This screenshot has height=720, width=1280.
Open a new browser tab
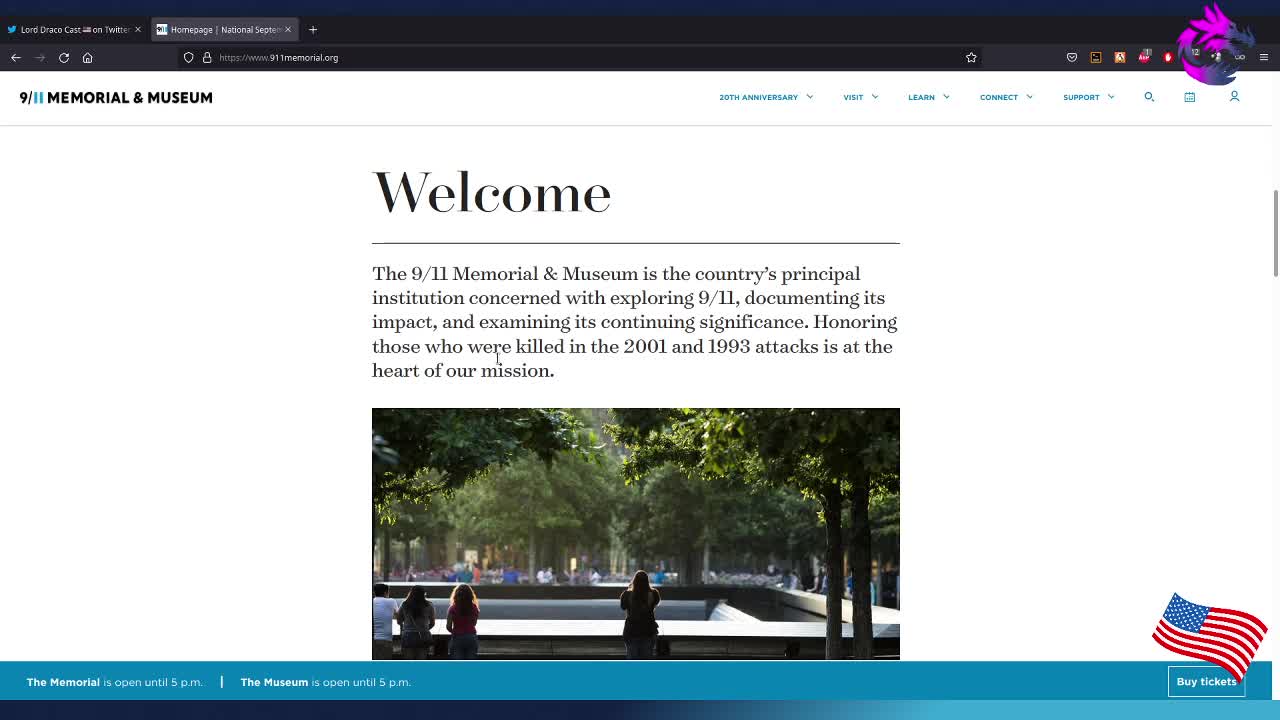coord(313,29)
